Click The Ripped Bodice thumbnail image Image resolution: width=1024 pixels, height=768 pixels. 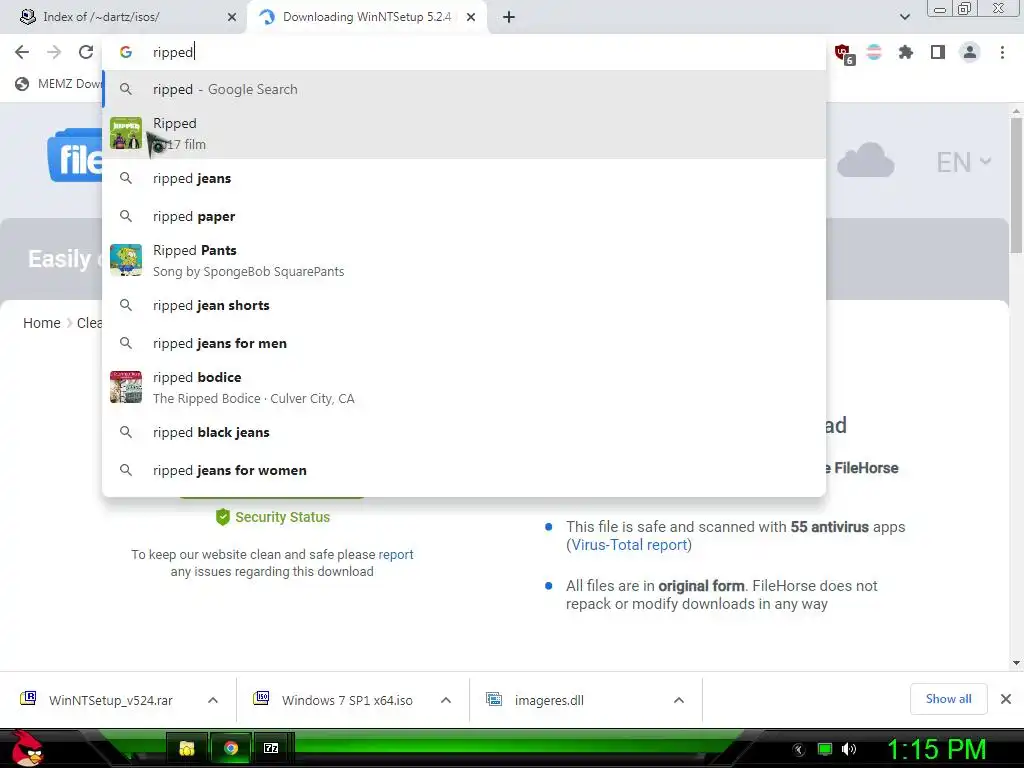point(126,387)
